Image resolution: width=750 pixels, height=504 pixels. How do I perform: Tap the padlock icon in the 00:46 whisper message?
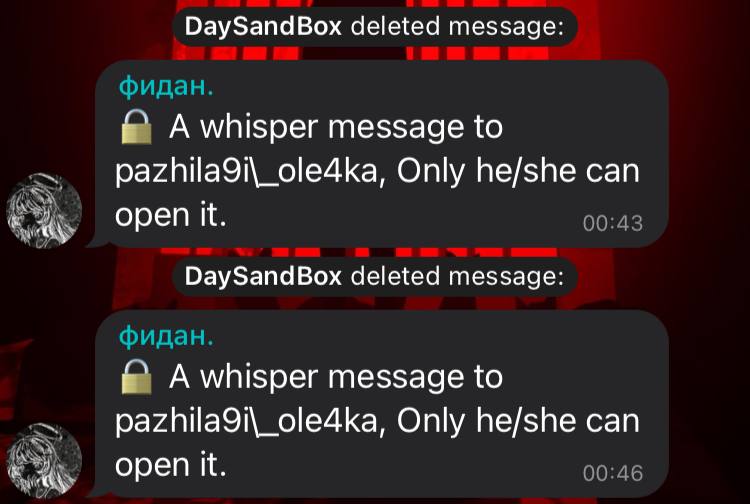tap(136, 377)
